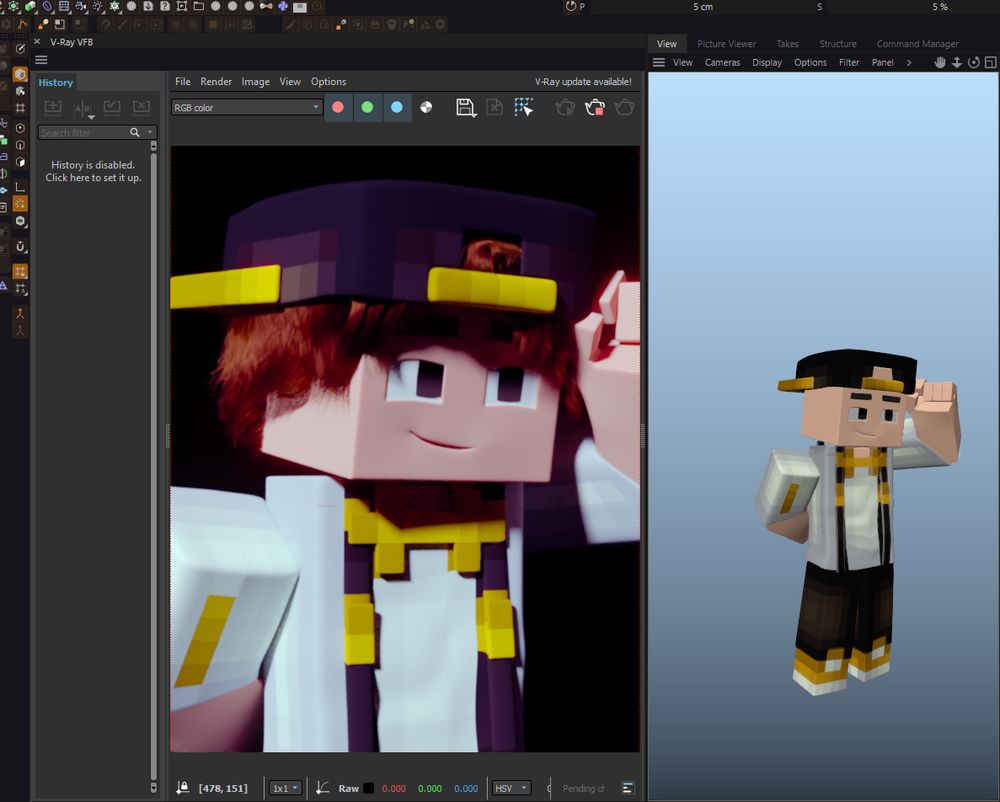Open the HSV color mode dropdown

(511, 789)
